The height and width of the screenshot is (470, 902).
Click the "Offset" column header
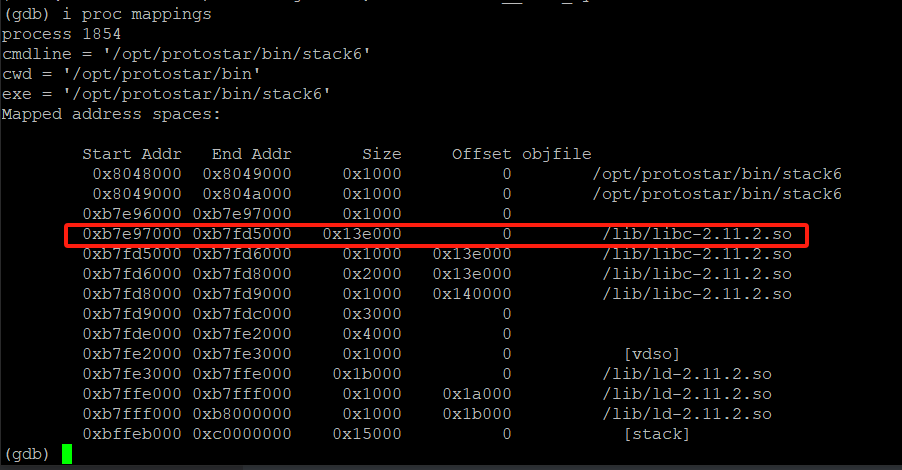coord(481,154)
